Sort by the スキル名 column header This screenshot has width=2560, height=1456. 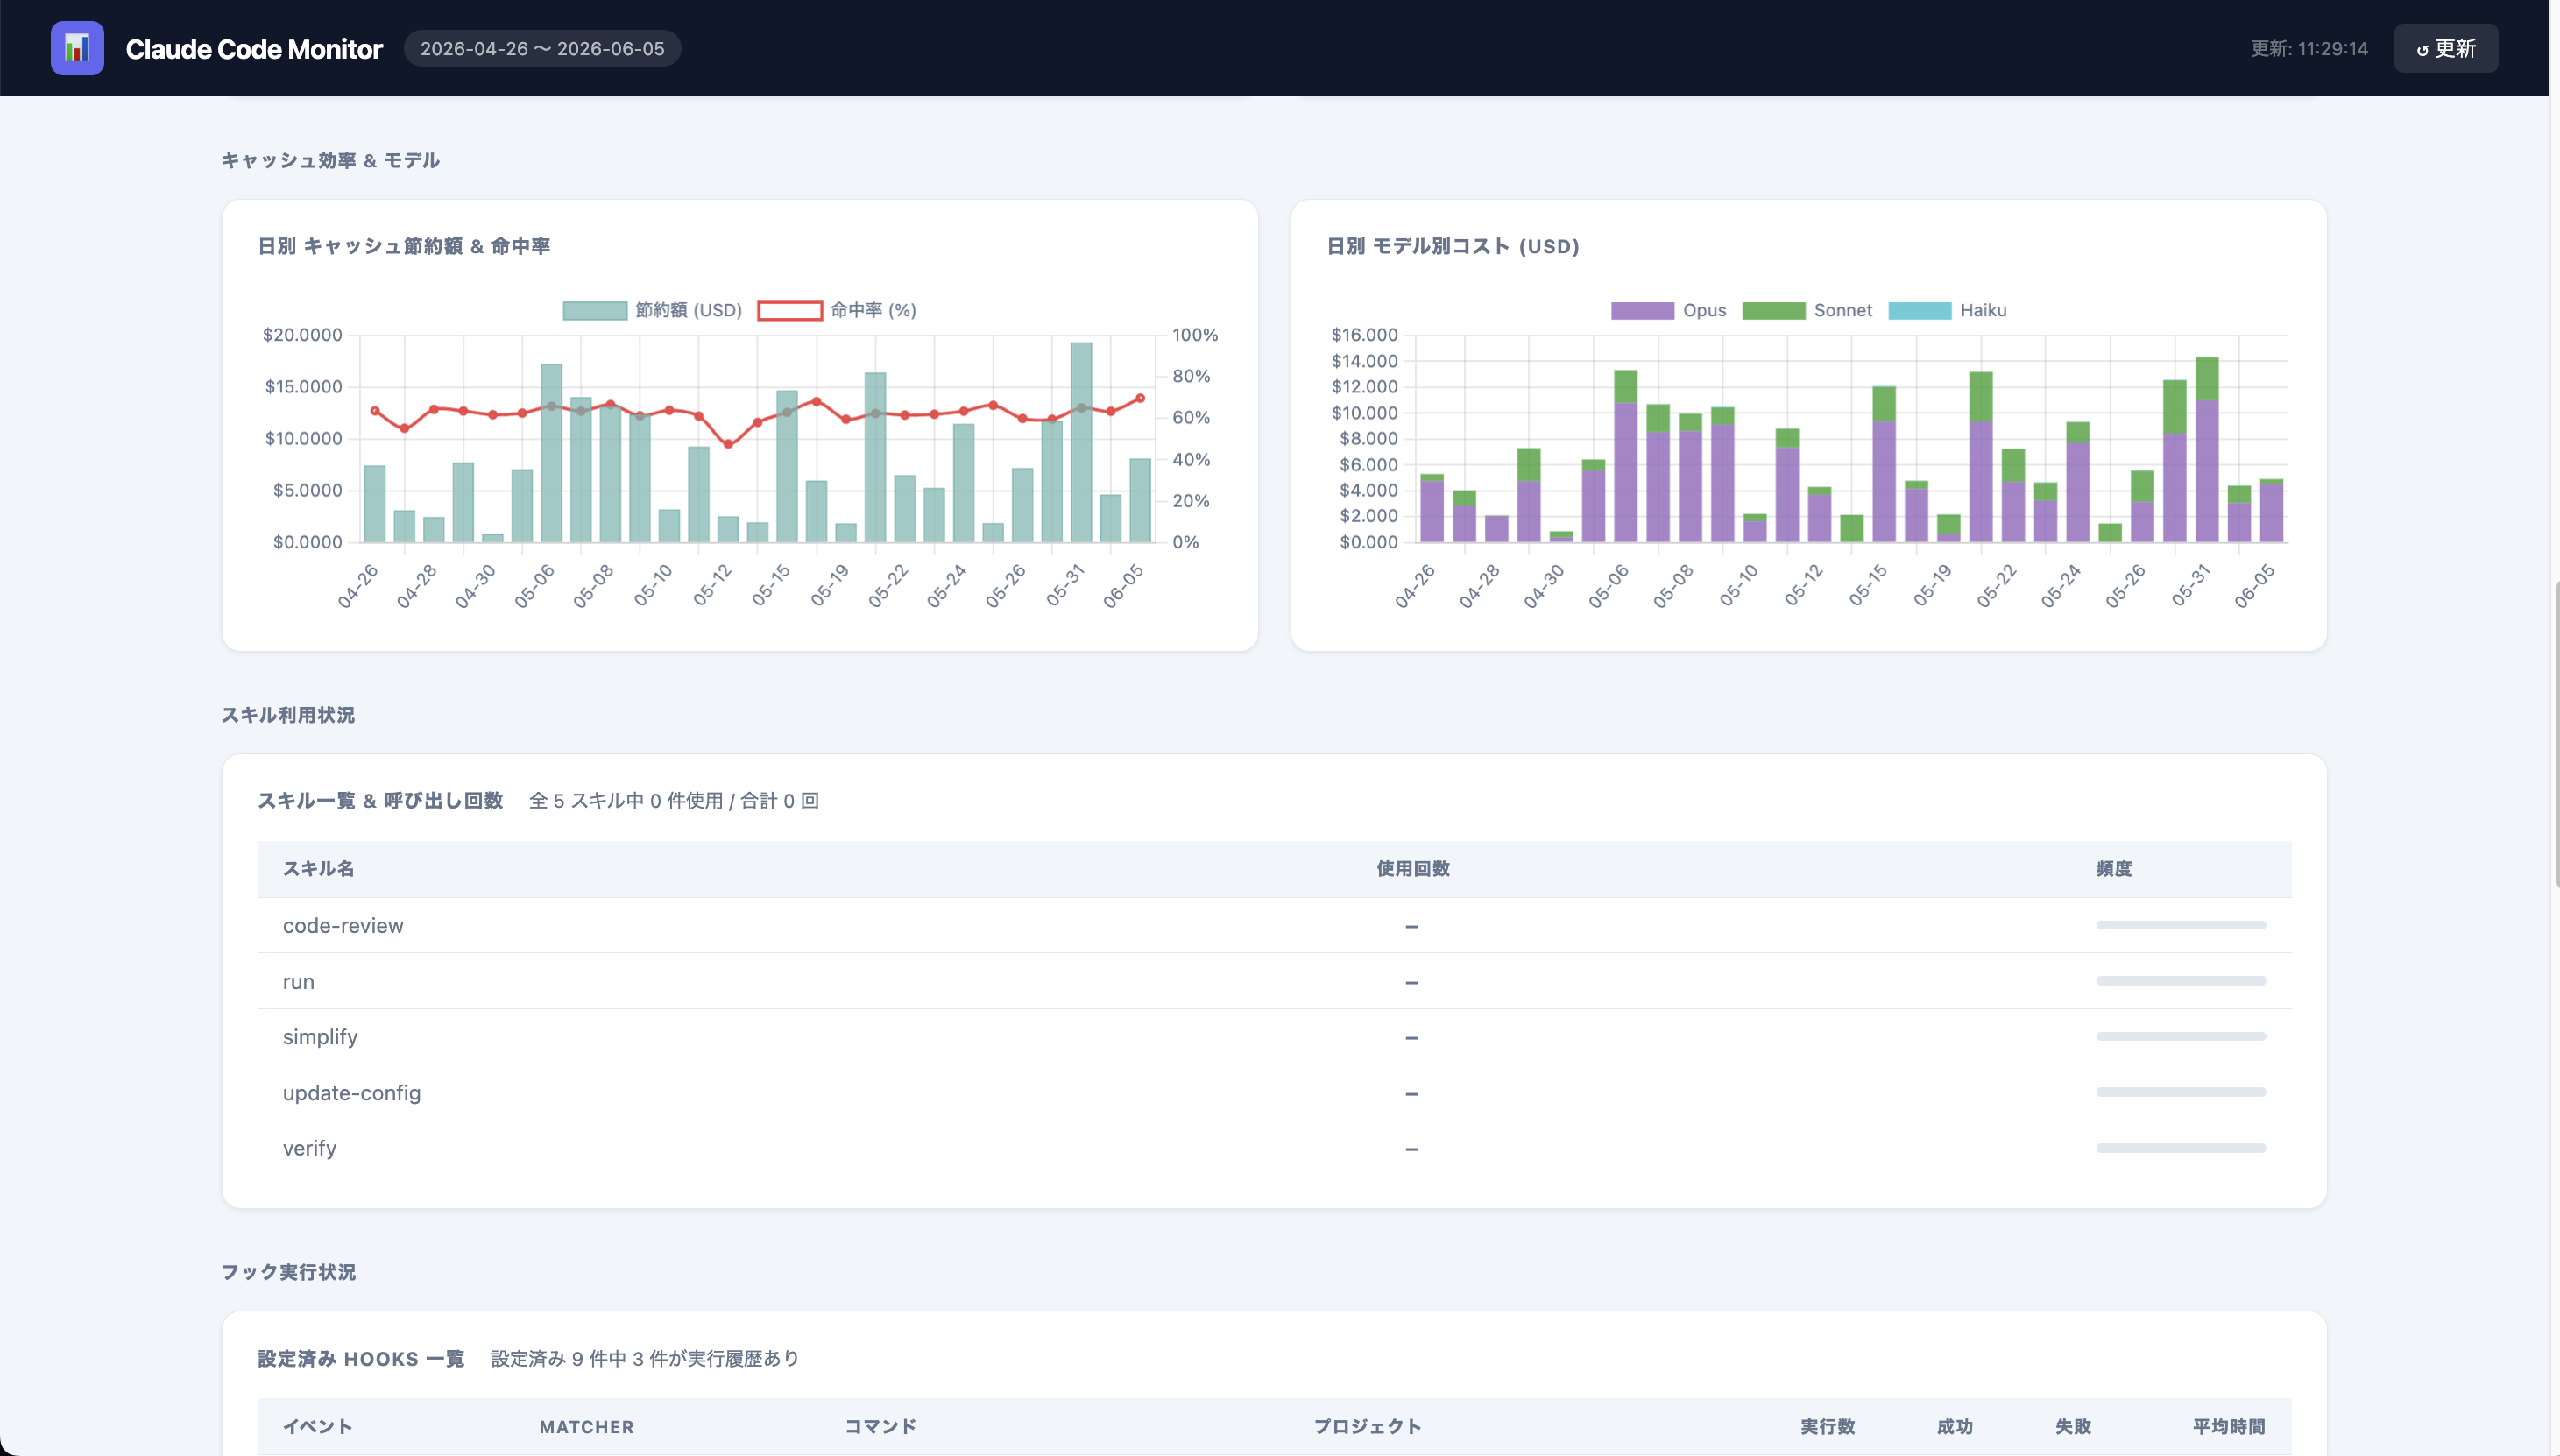point(318,868)
